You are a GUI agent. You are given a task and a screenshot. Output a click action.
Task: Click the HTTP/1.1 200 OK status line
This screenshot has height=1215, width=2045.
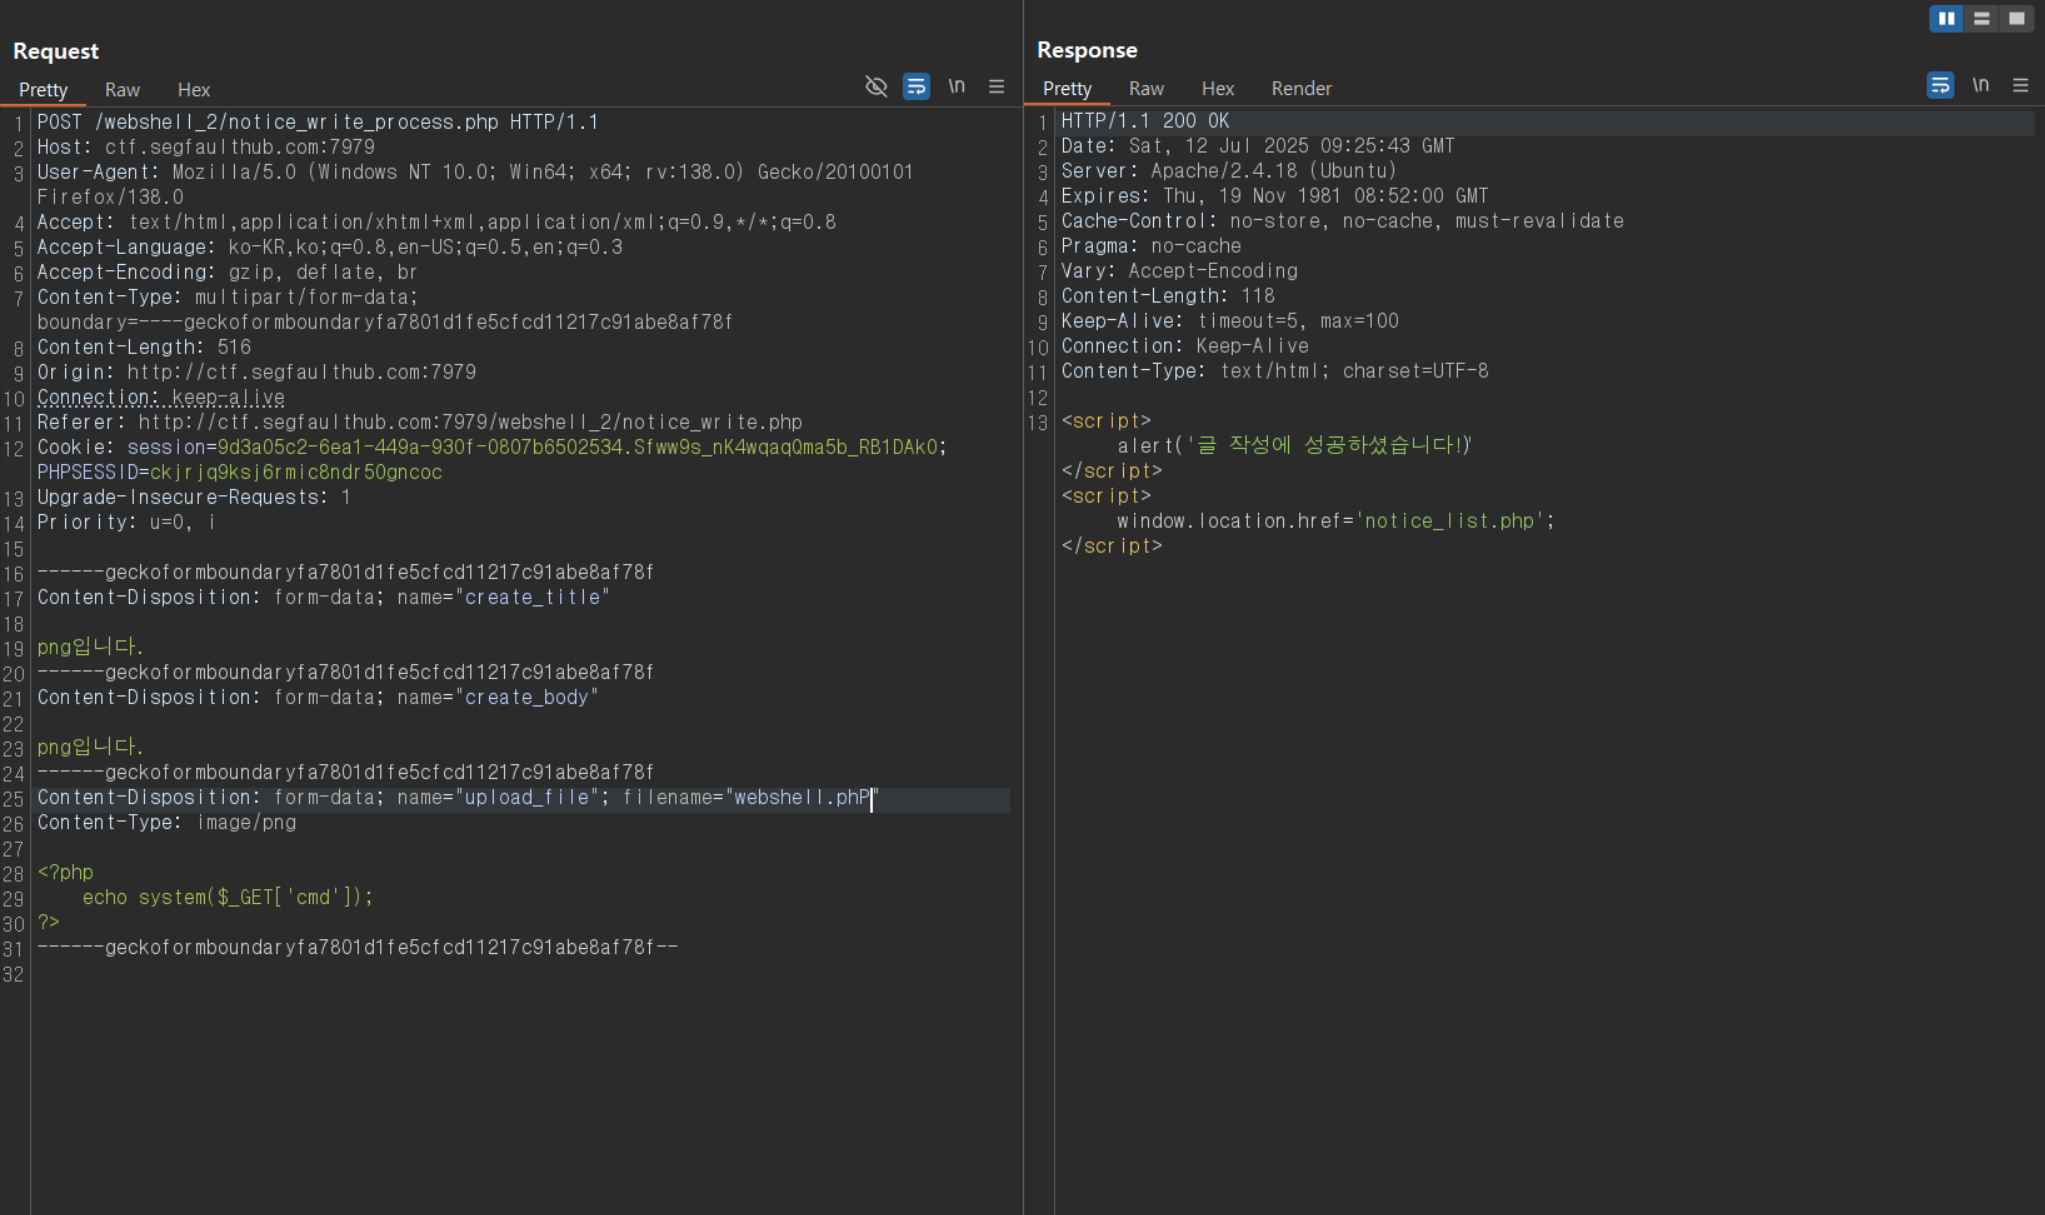[1145, 121]
